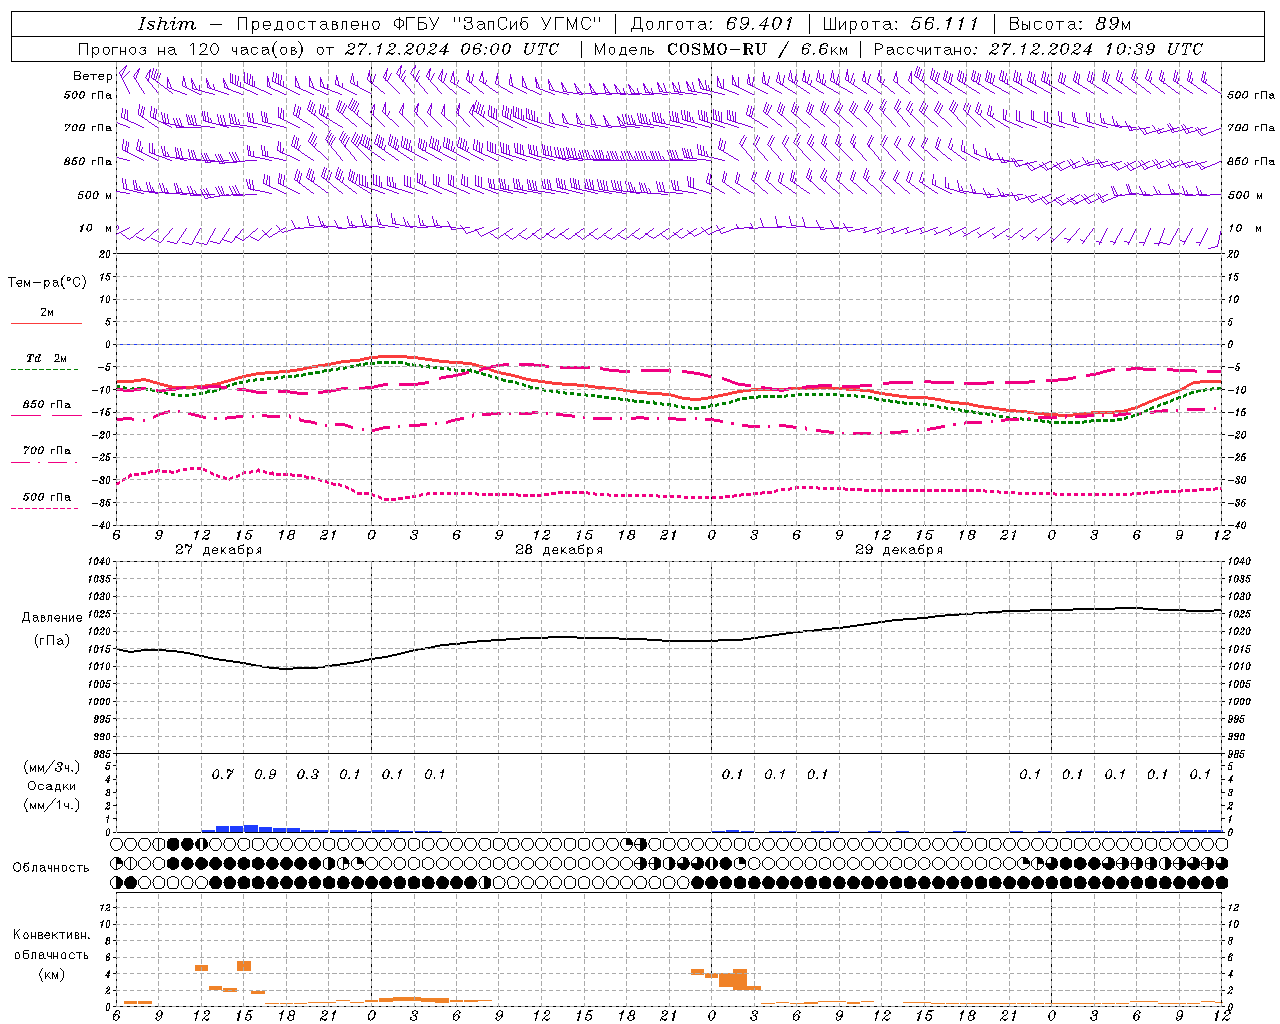Click the 700 гПа temperature legend entry
The image size is (1280, 1024).
(47, 451)
